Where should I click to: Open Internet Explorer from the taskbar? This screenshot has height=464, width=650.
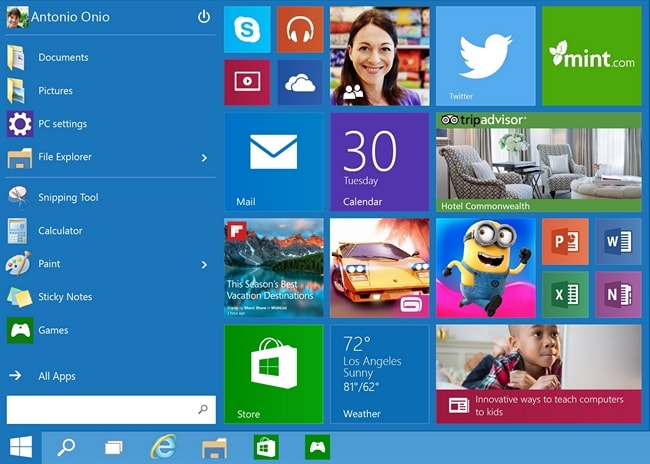coord(163,447)
